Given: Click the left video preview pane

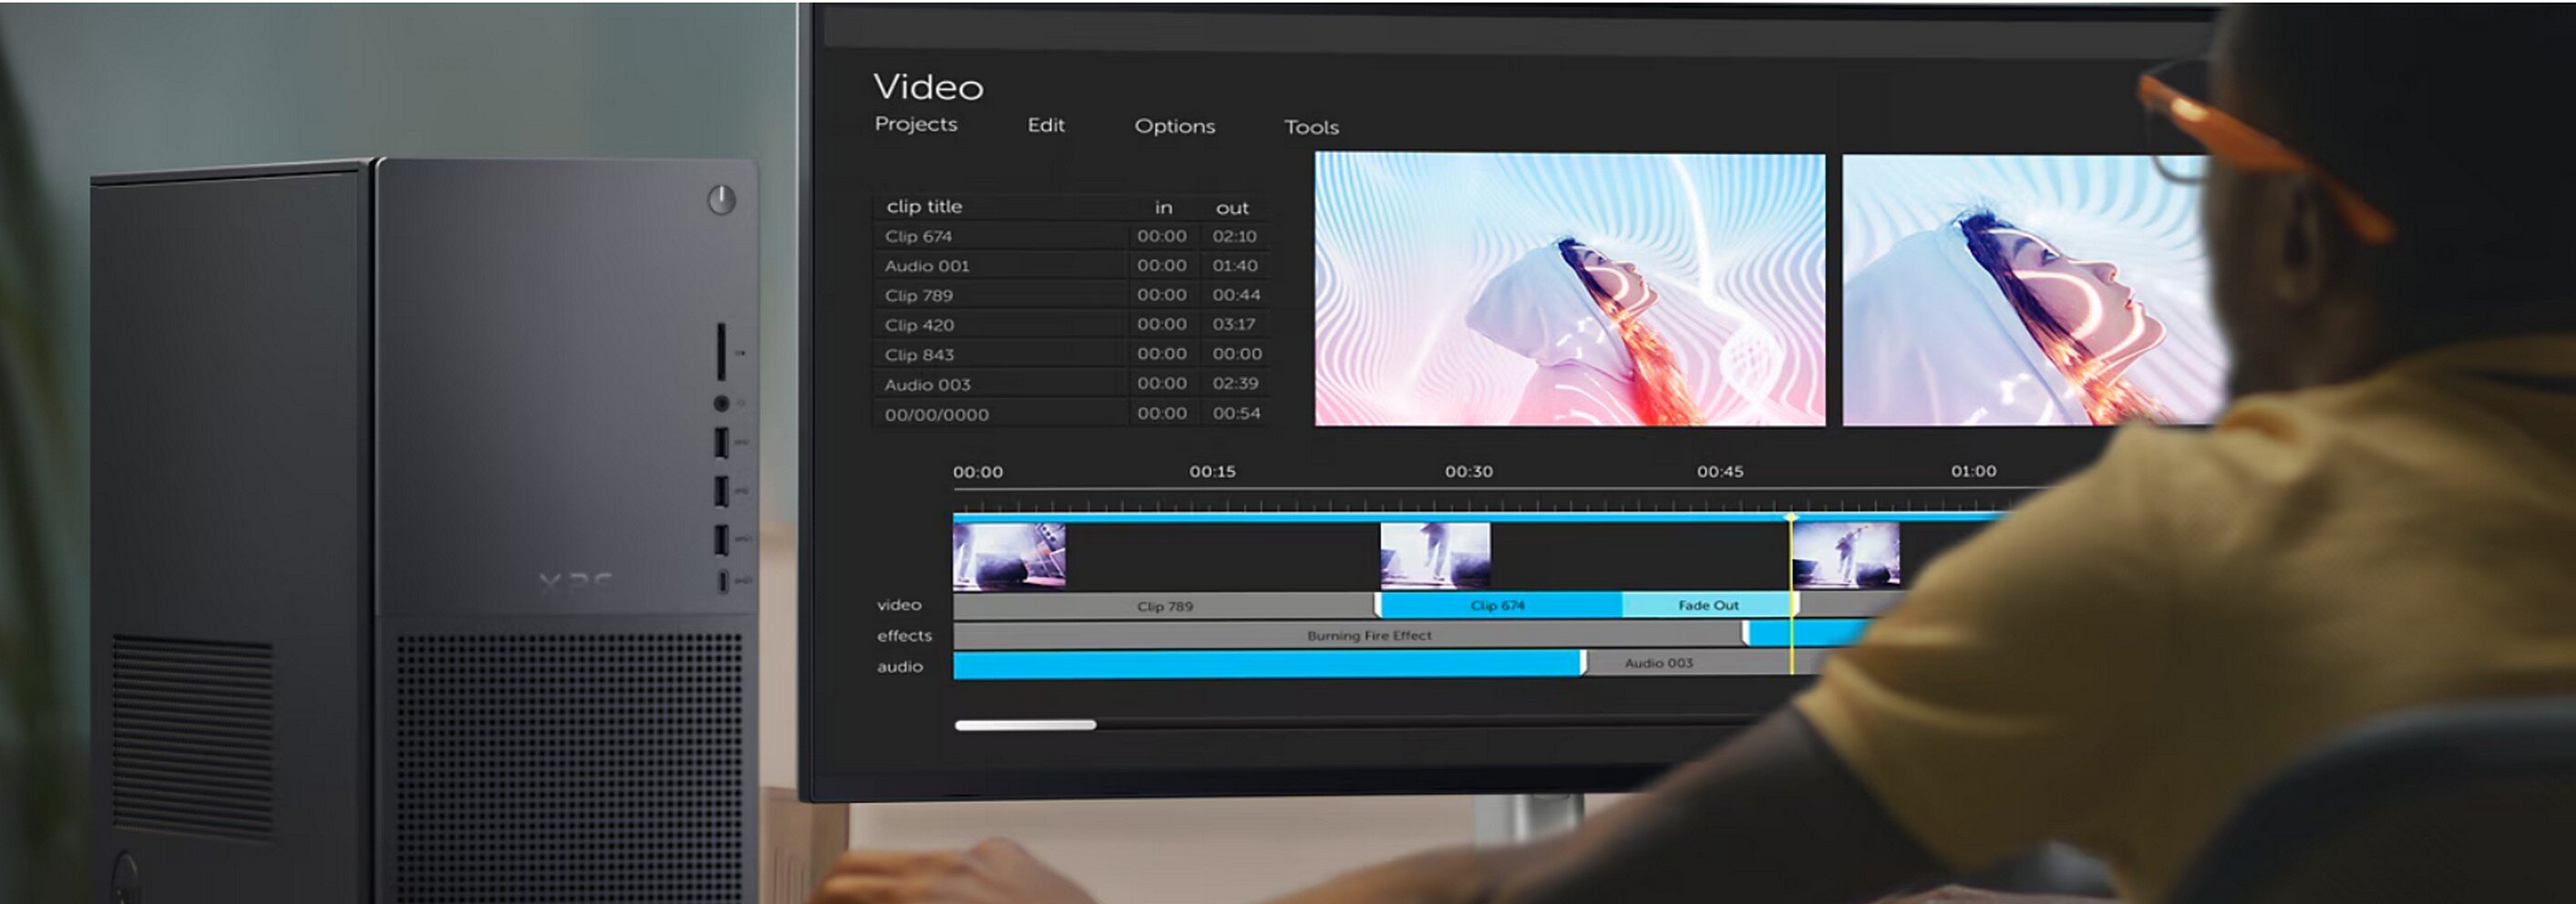Looking at the screenshot, I should click(x=1568, y=289).
